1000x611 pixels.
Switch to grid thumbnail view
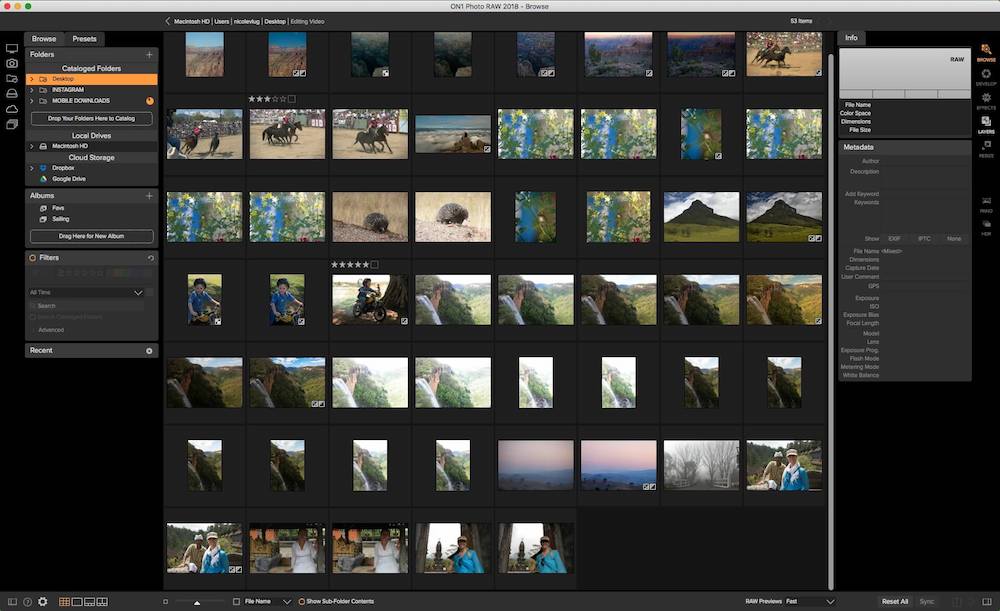coord(64,601)
